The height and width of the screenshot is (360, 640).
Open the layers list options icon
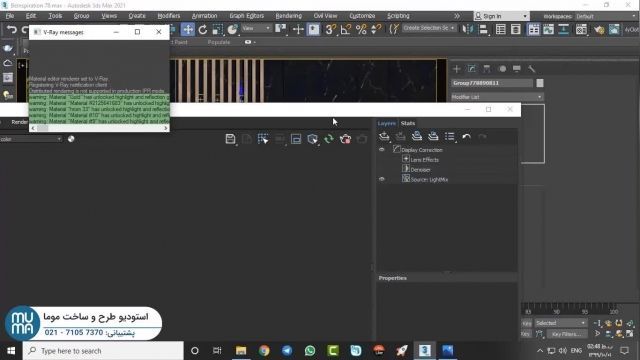[x=450, y=136]
